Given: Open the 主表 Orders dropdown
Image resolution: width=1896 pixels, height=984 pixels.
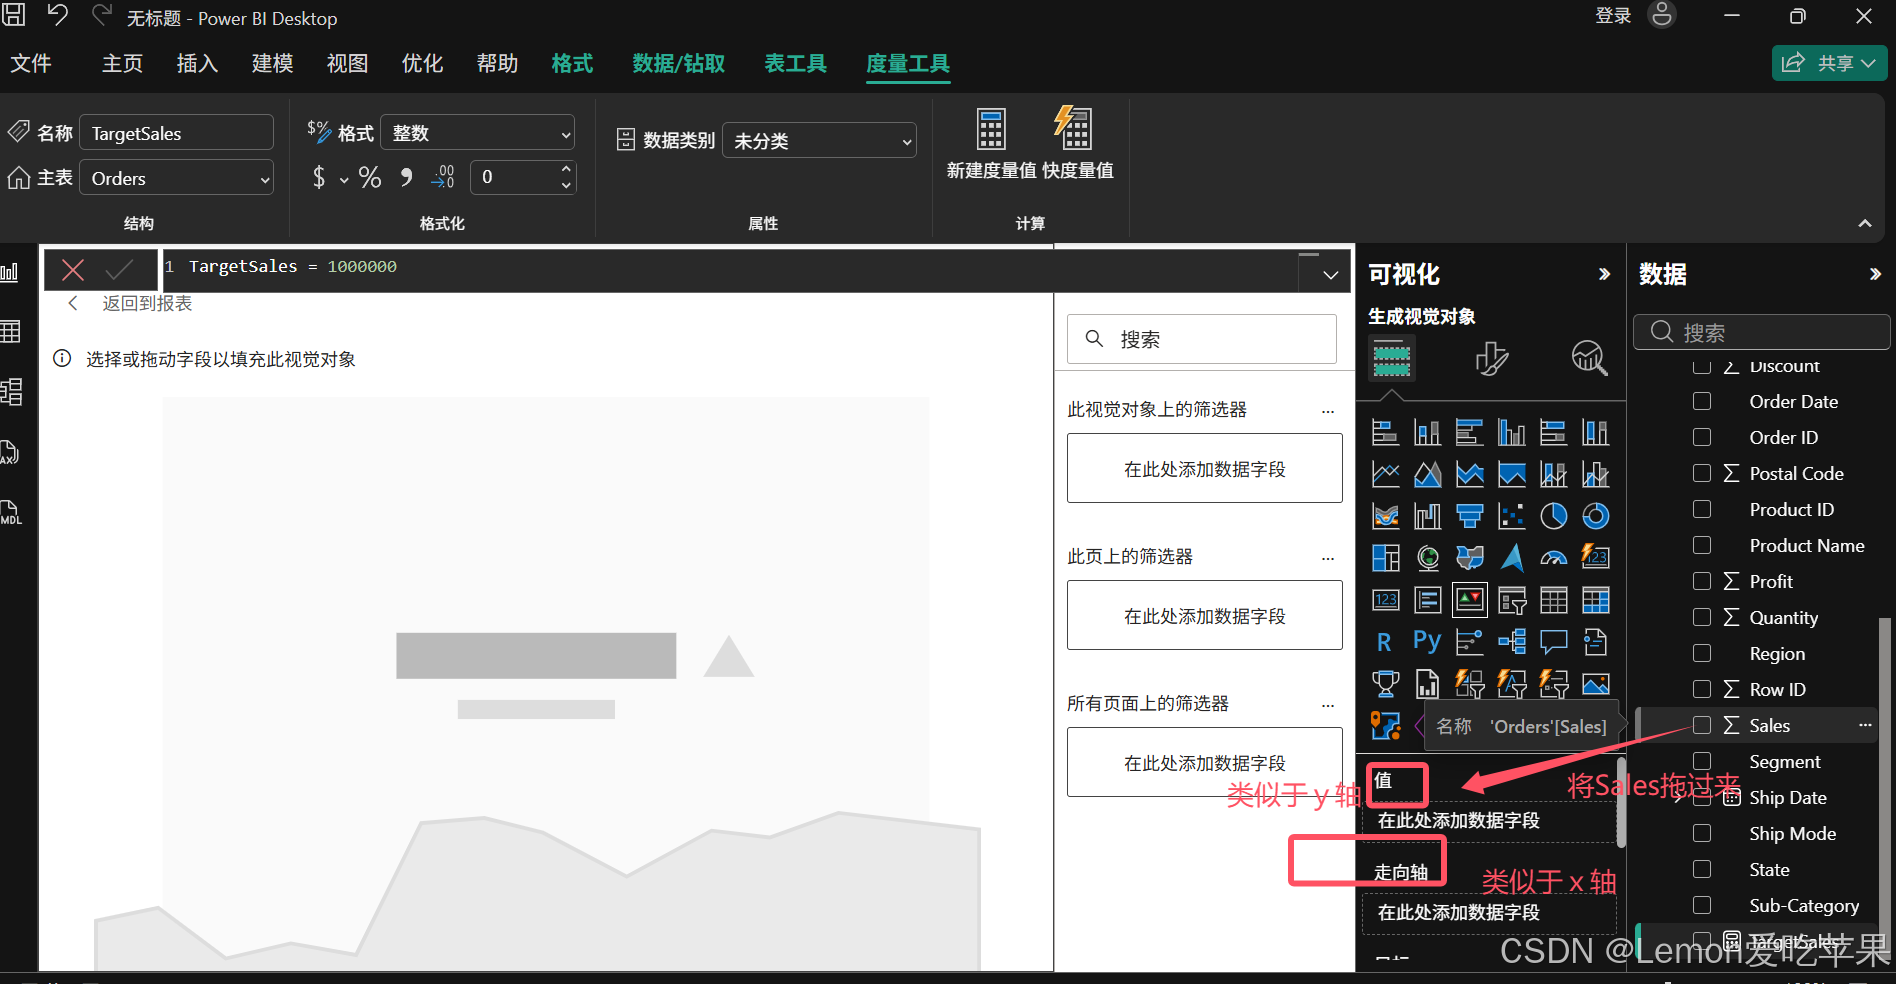Looking at the screenshot, I should coord(176,178).
